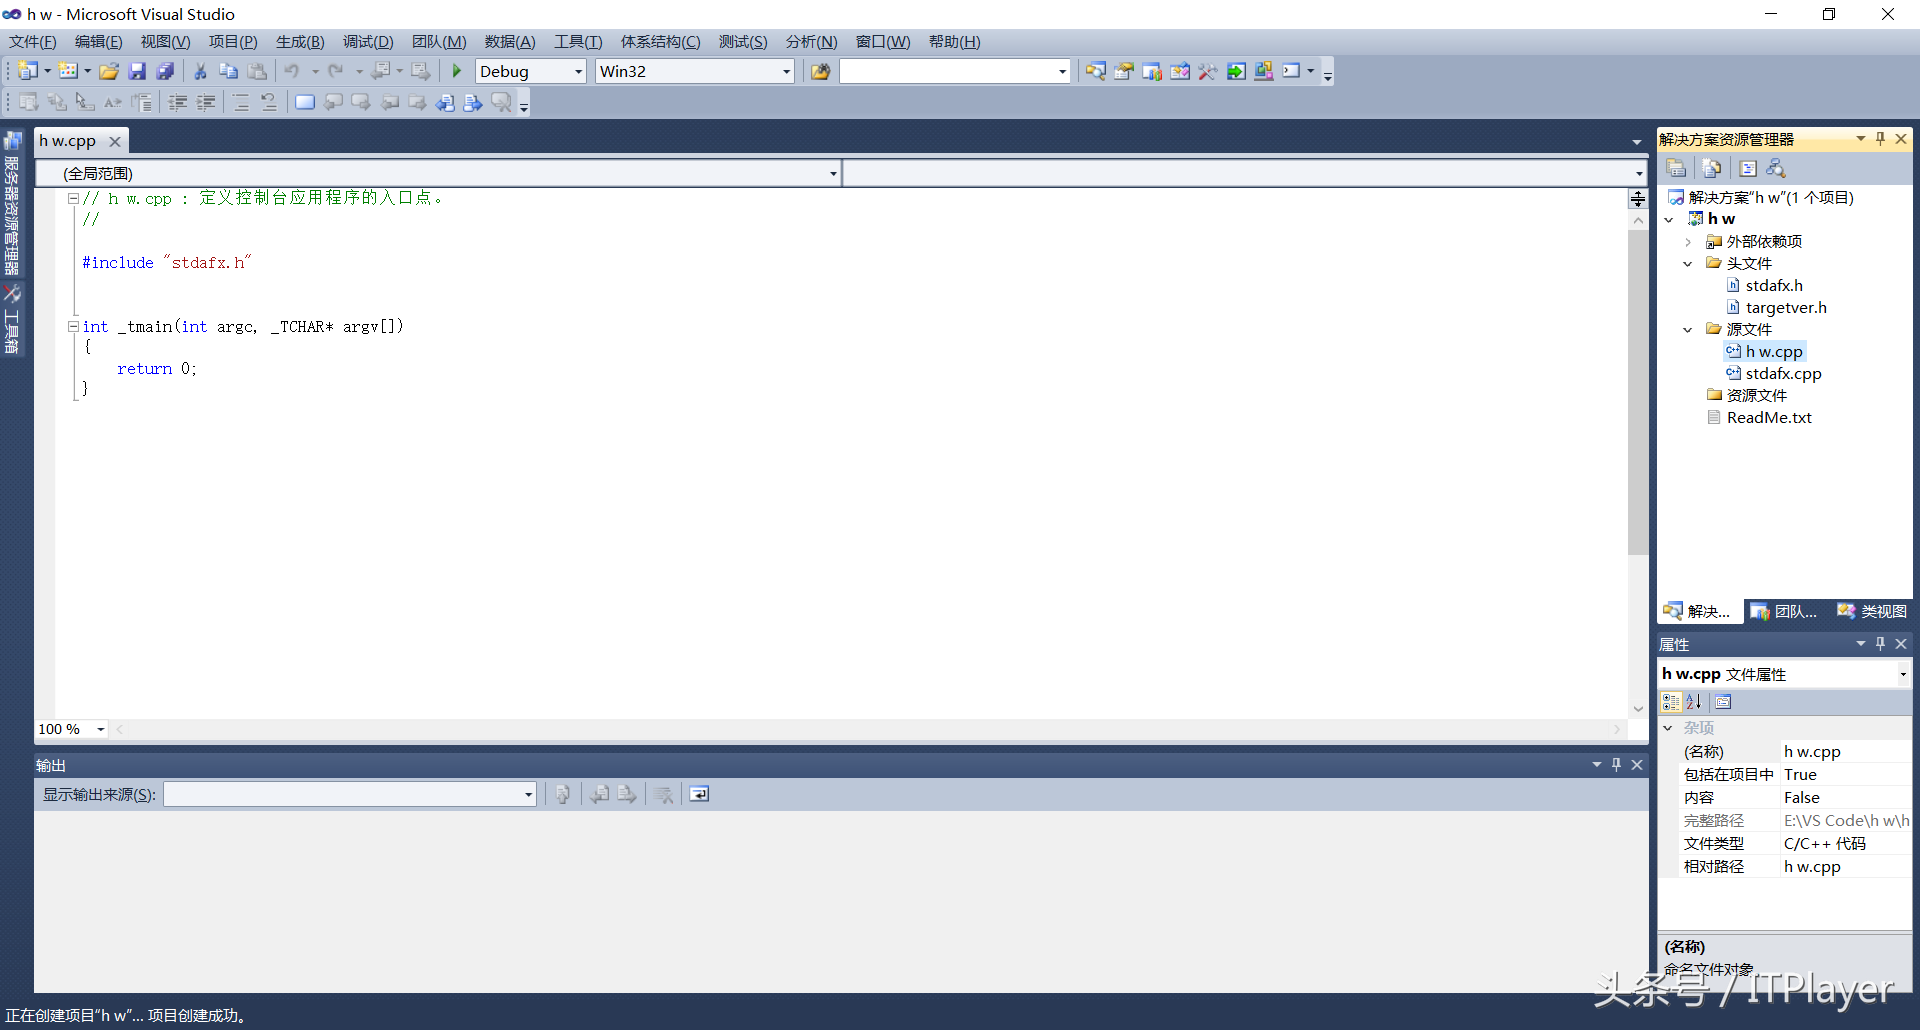Click Property Pages icon in Properties panel
Image resolution: width=1920 pixels, height=1030 pixels.
(x=1723, y=702)
